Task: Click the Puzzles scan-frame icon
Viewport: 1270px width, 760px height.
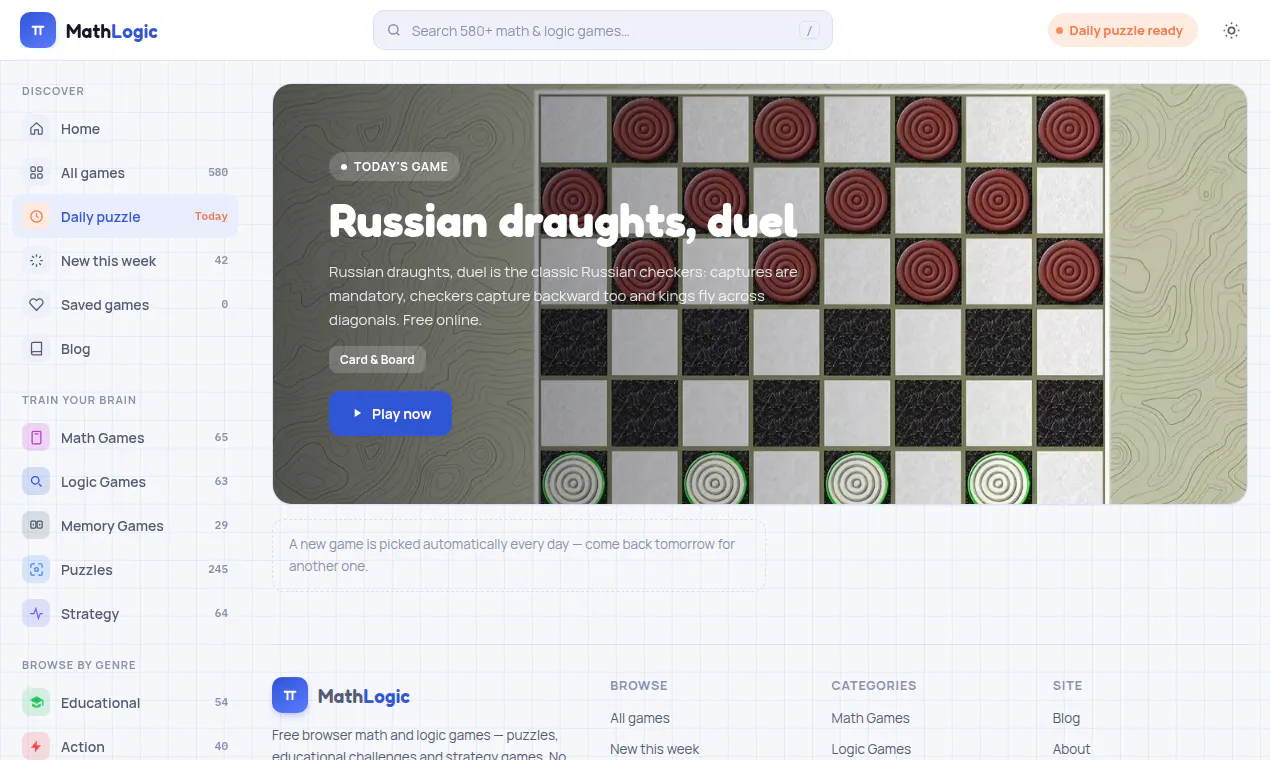Action: click(x=37, y=570)
